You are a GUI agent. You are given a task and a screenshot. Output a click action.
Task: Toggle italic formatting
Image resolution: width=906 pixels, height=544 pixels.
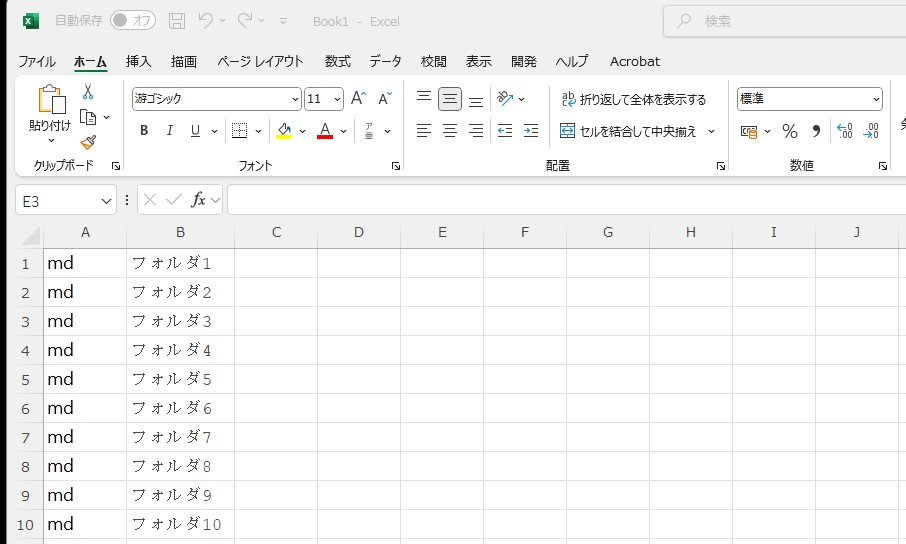click(x=169, y=131)
